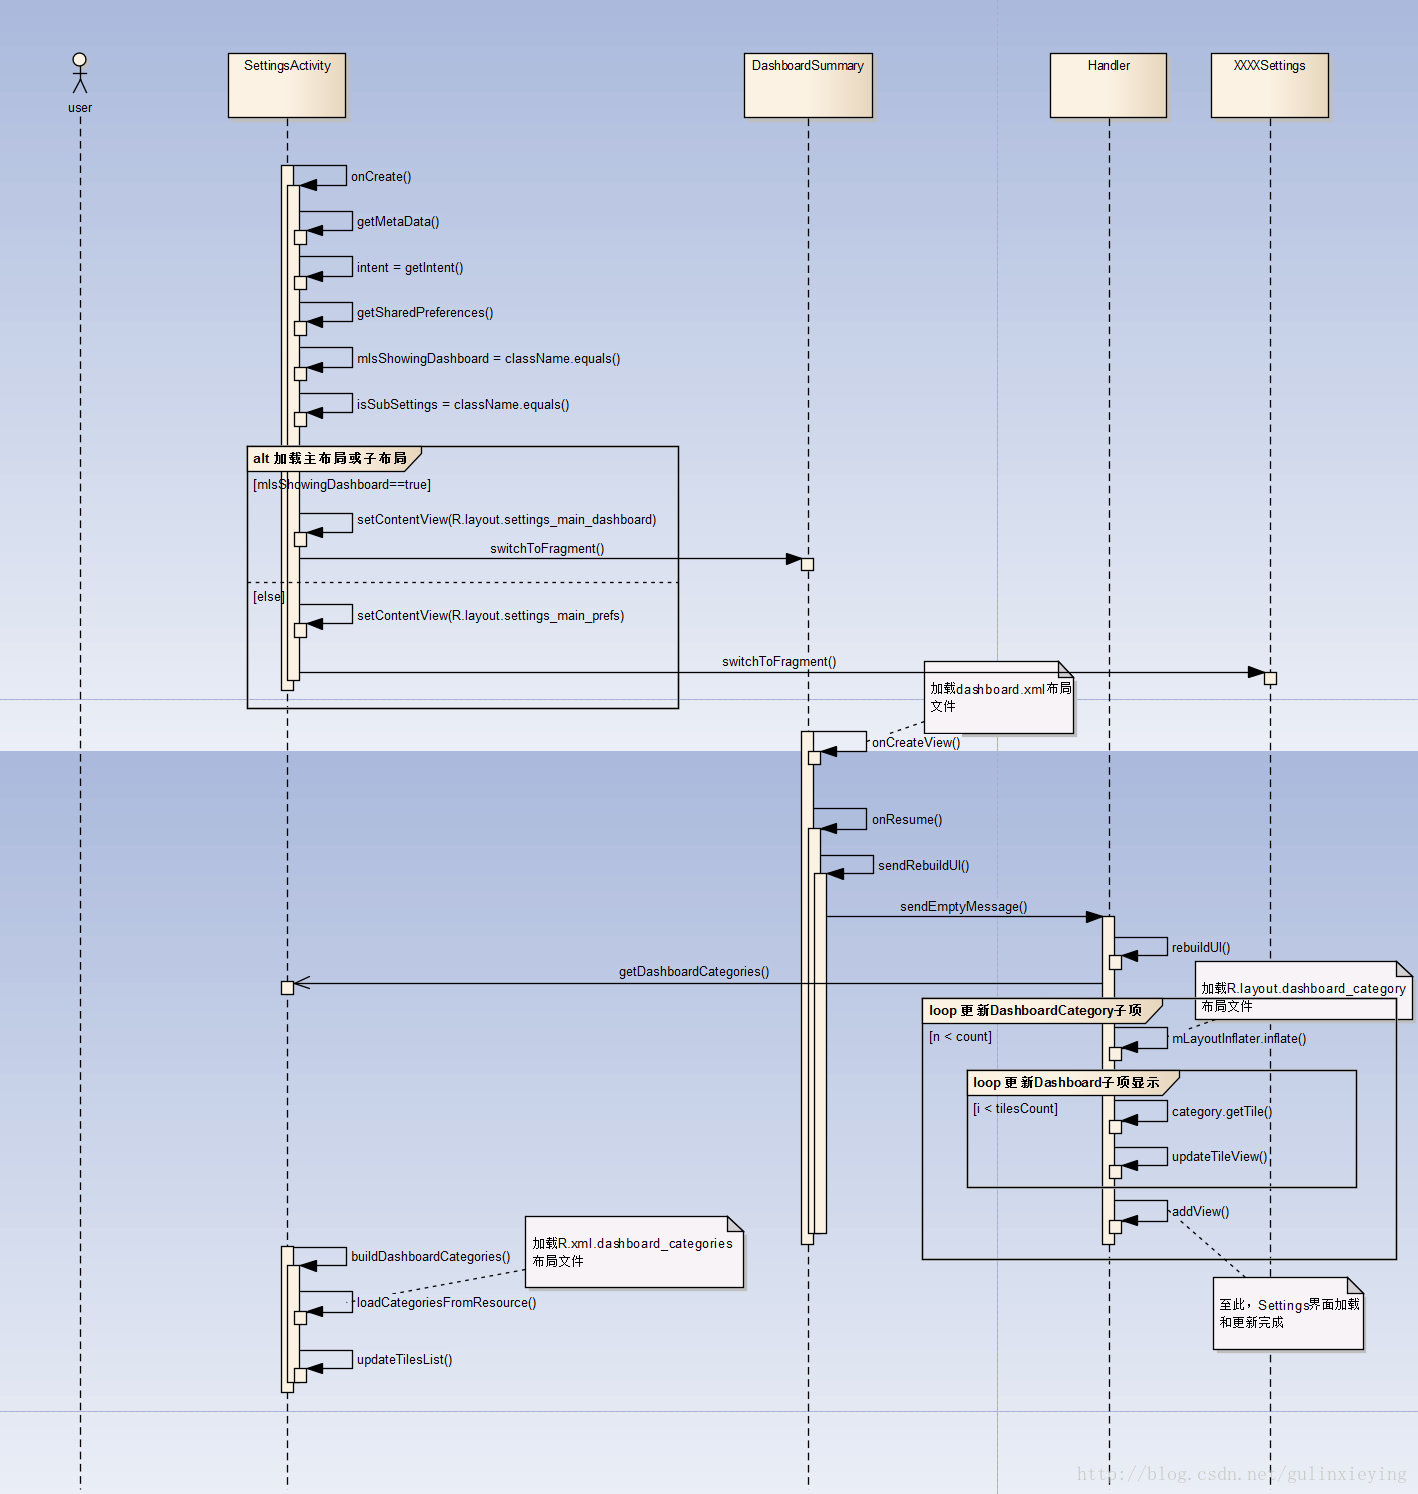The width and height of the screenshot is (1418, 1494).
Task: Click switchToFragment() label going to DashboardSummary
Action: pos(547,549)
